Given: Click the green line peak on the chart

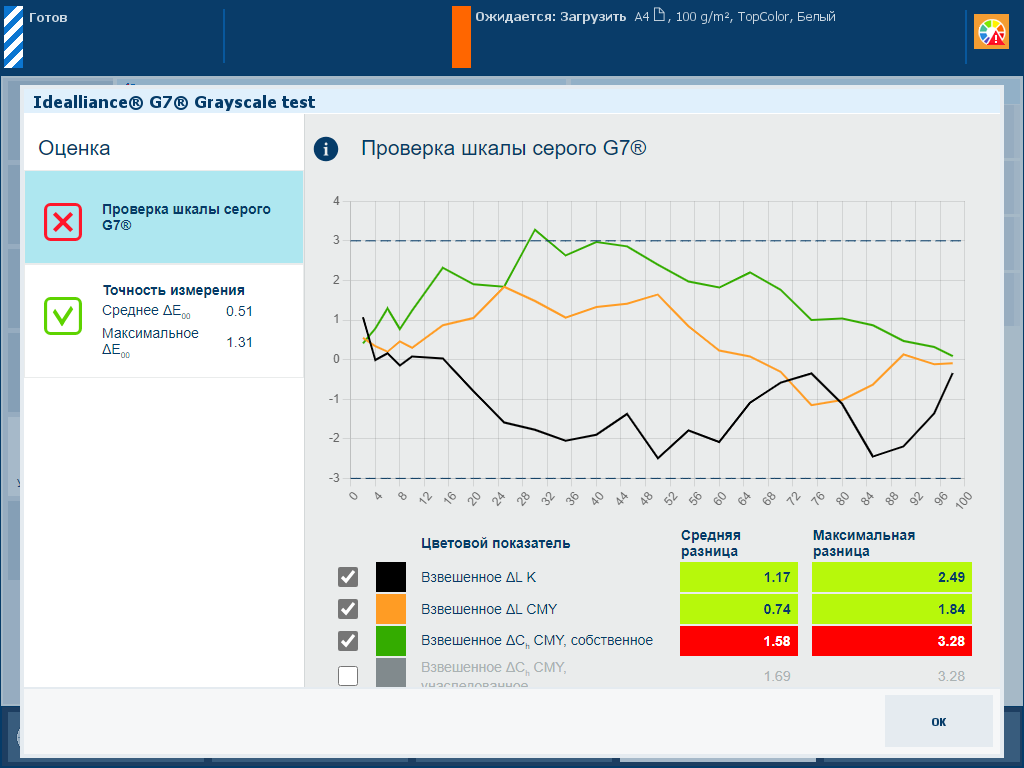Looking at the screenshot, I should pyautogui.click(x=535, y=230).
